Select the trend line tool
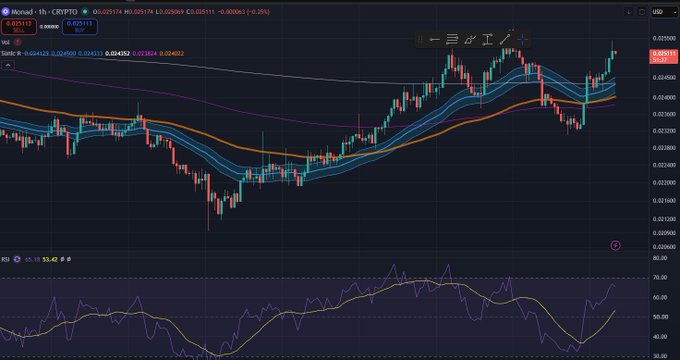The height and width of the screenshot is (360, 680). coord(504,40)
